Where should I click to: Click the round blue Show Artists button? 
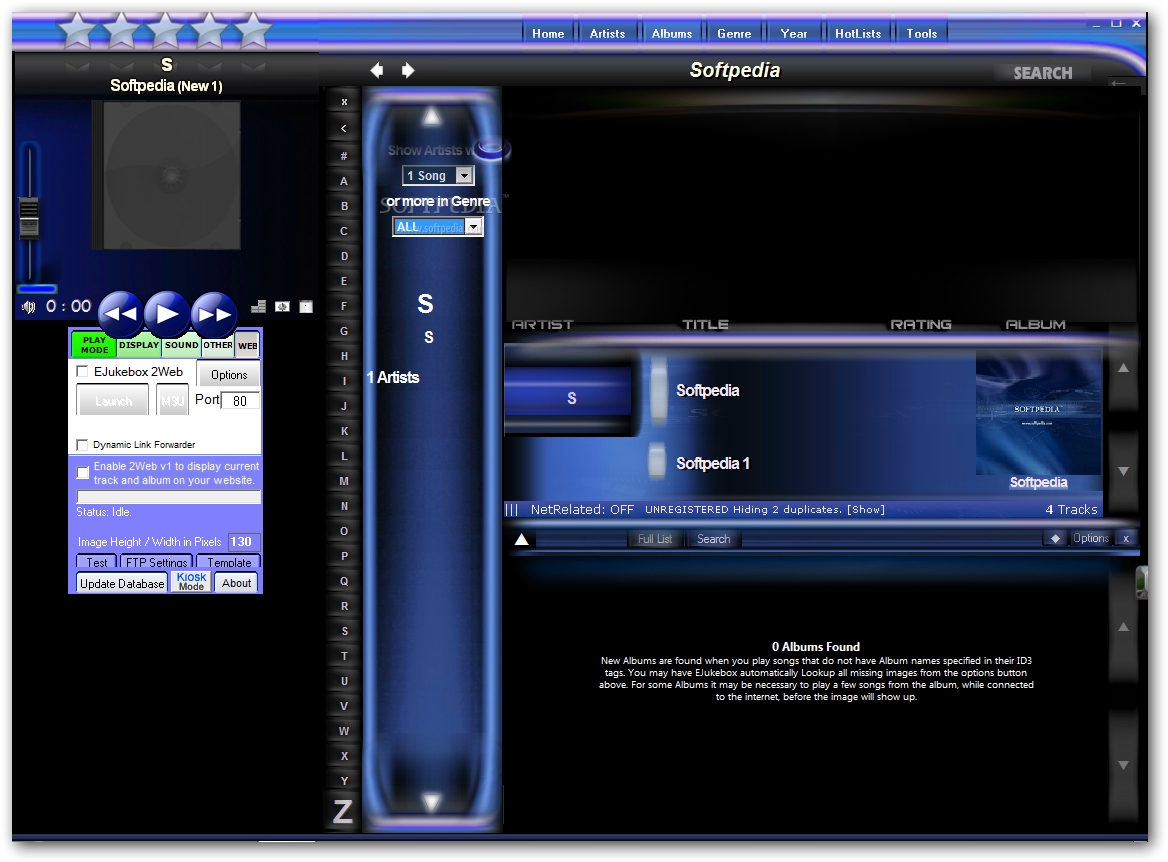tap(492, 150)
